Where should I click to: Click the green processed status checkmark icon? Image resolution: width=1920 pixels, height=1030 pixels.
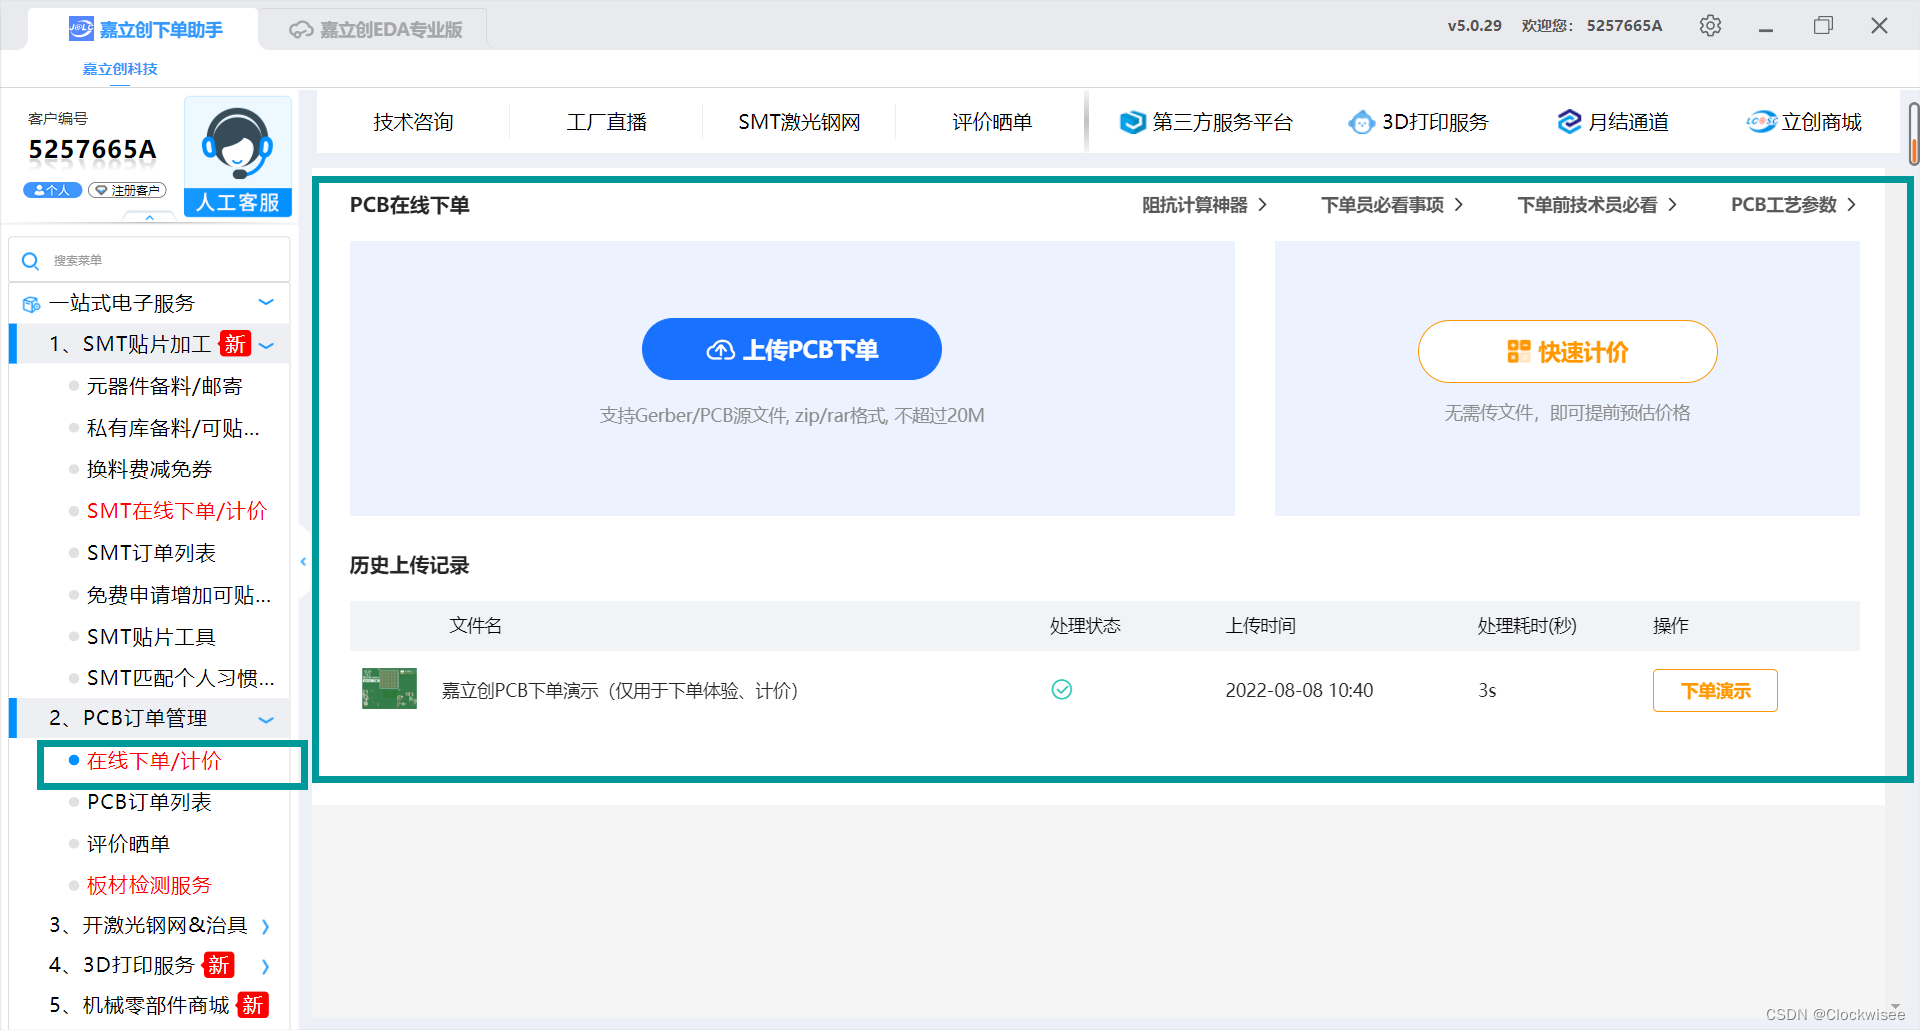[x=1062, y=690]
